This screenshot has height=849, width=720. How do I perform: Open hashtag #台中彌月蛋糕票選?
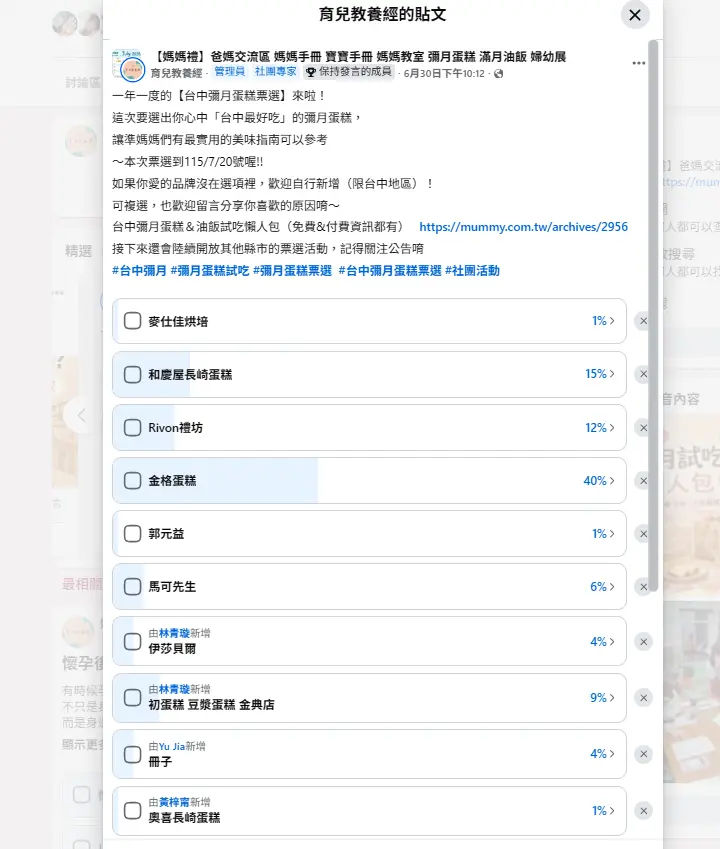pos(390,271)
